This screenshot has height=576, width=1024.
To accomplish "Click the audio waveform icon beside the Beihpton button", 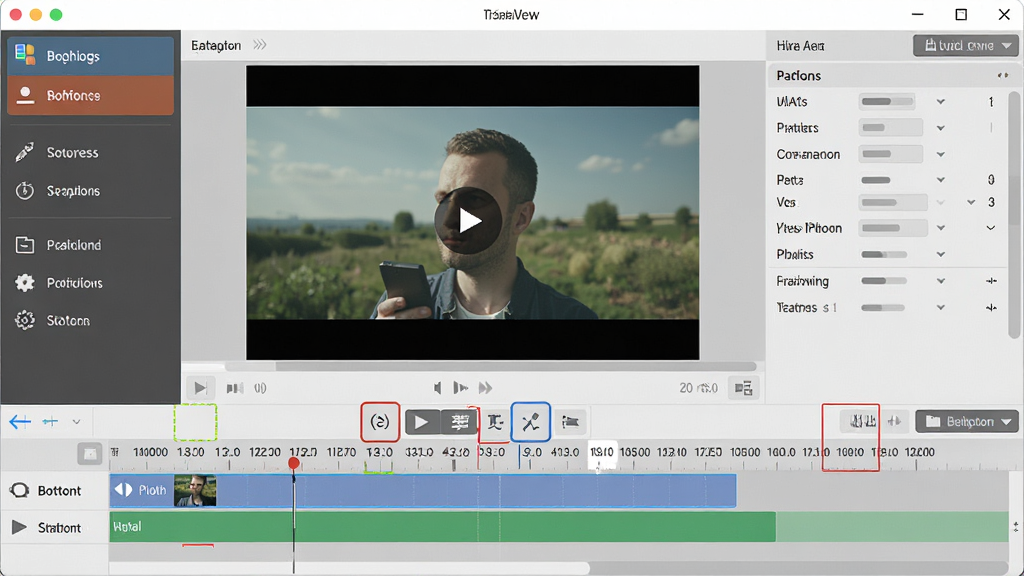I will (894, 421).
